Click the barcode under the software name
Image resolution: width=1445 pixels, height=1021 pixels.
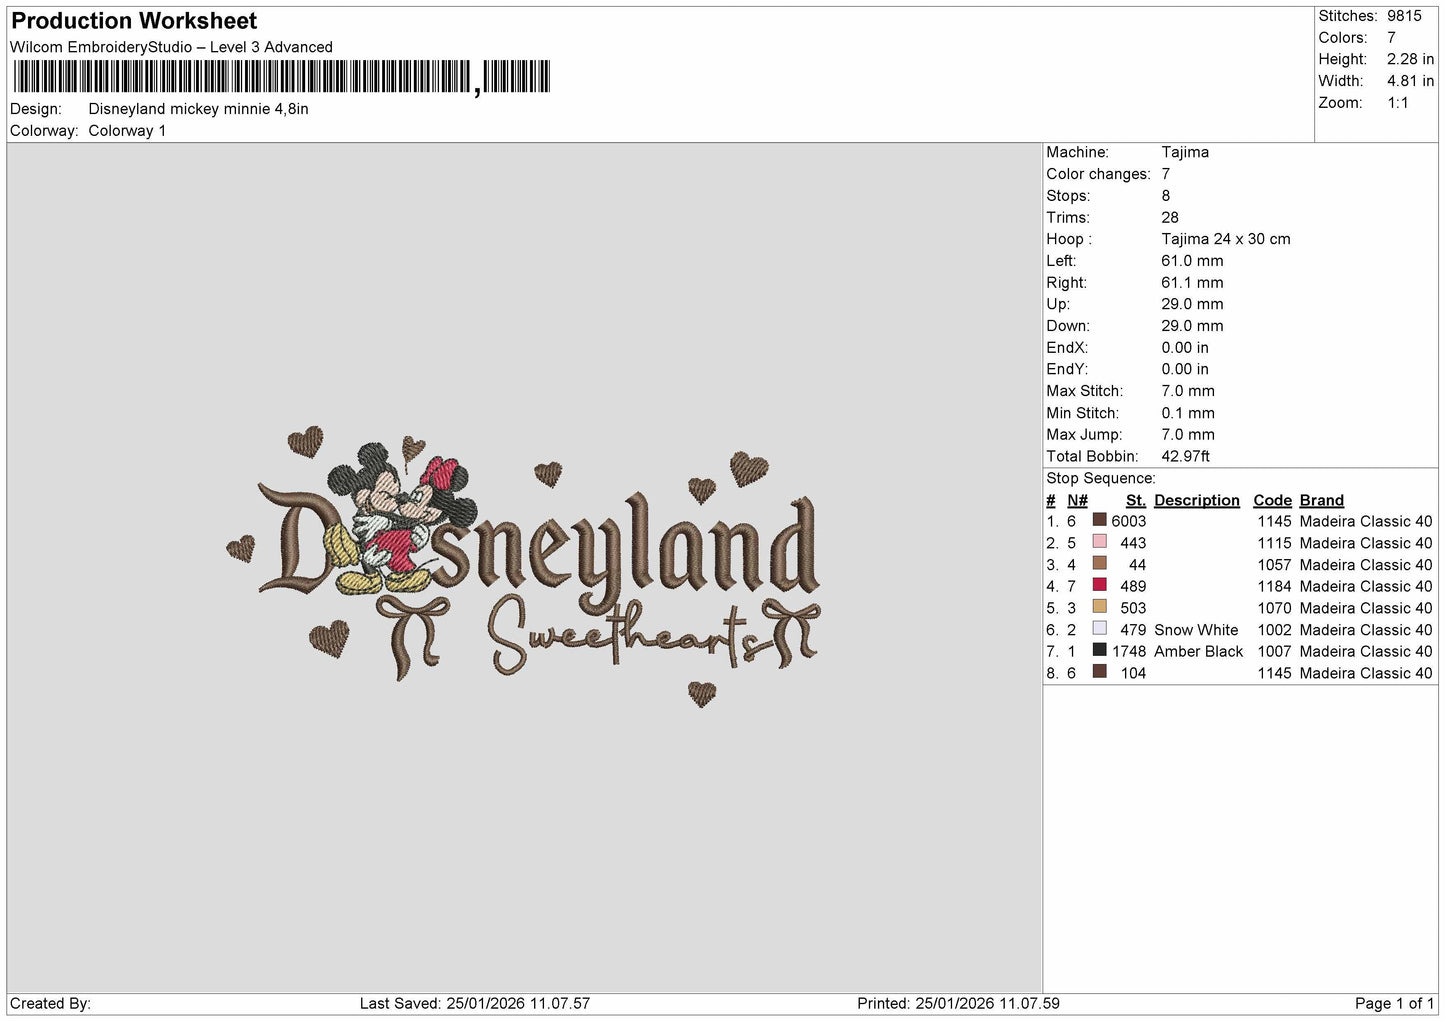[x=282, y=77]
